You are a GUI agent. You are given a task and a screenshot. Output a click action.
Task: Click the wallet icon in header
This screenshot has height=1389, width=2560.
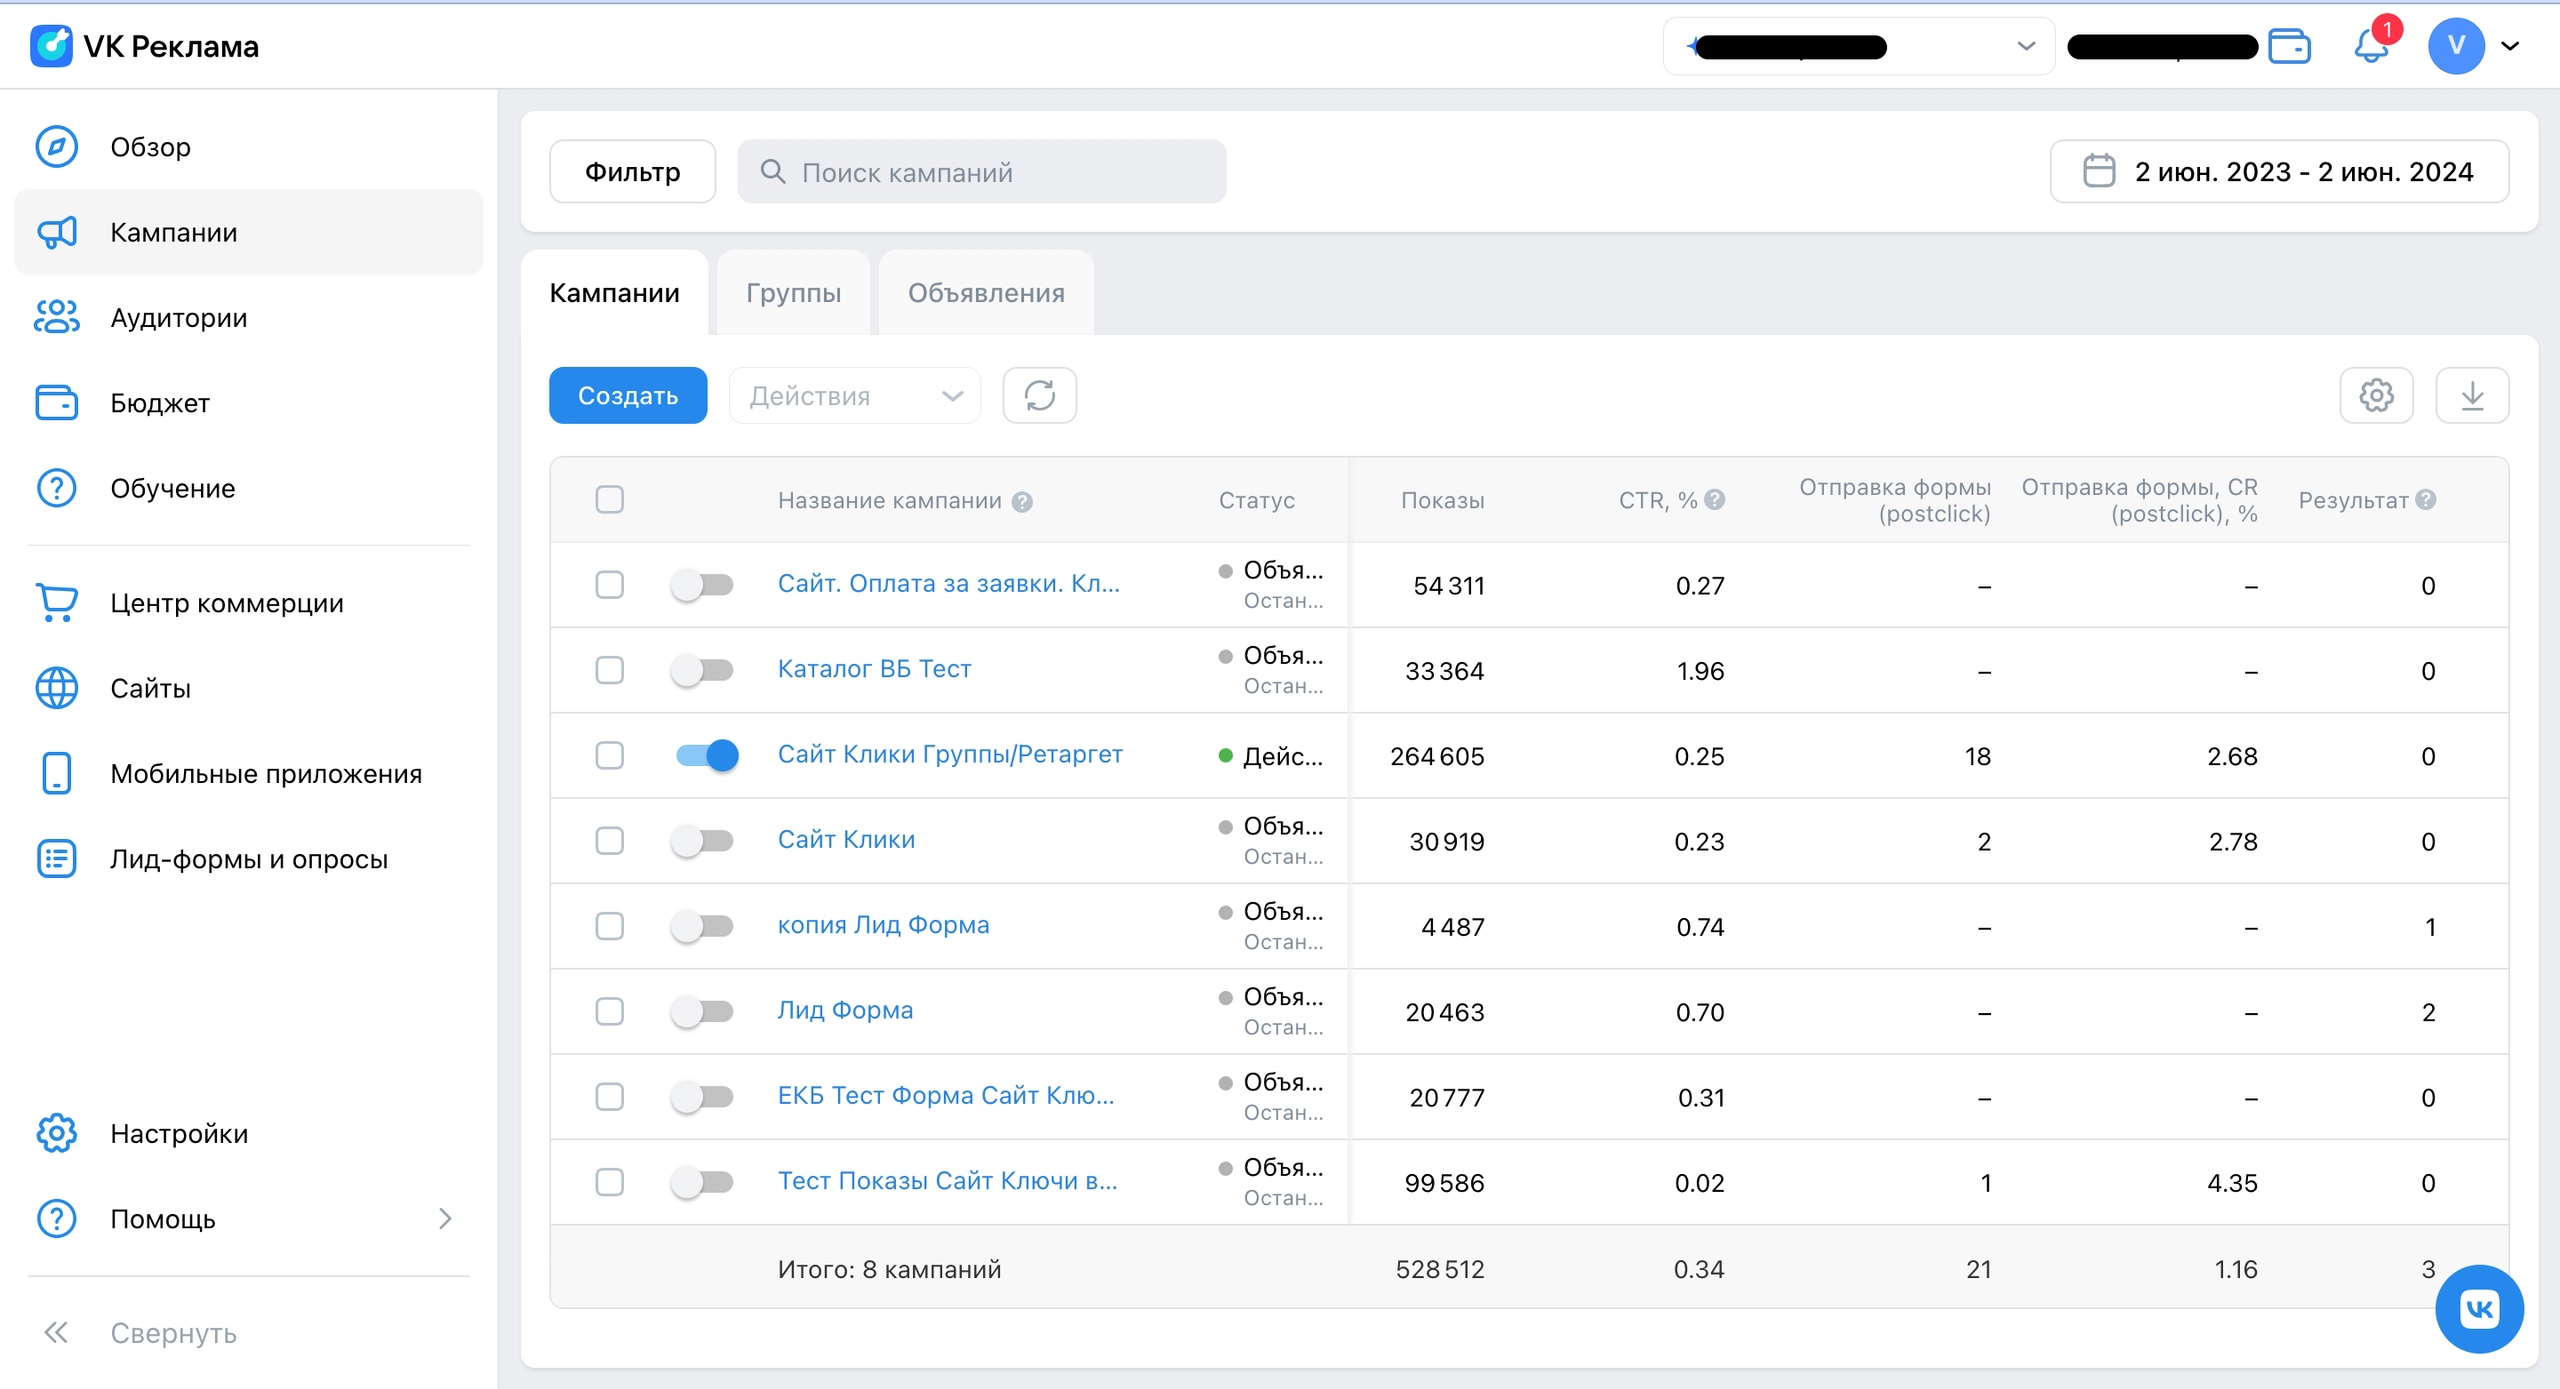point(2289,46)
